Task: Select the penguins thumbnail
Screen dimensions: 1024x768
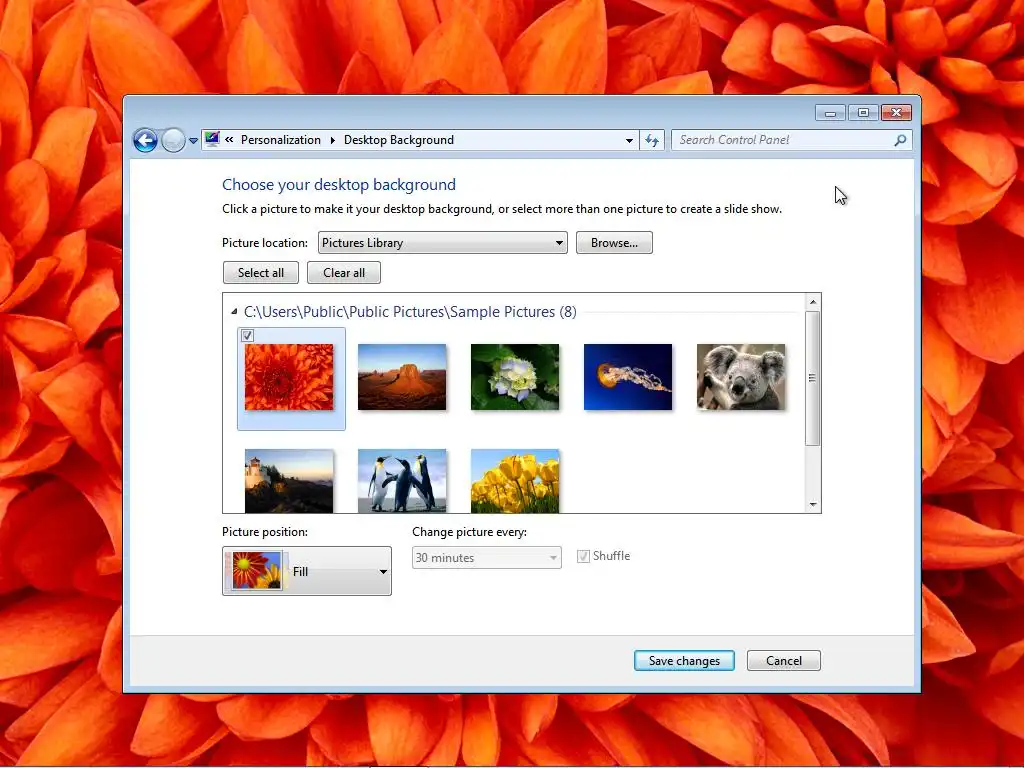Action: (x=402, y=481)
